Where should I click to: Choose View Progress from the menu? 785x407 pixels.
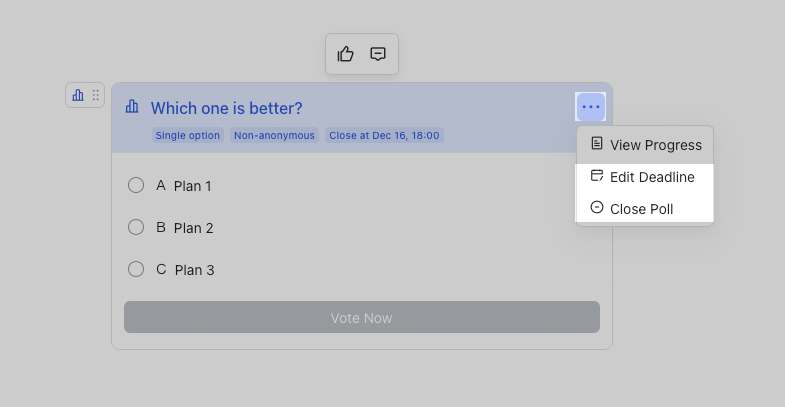(655, 145)
